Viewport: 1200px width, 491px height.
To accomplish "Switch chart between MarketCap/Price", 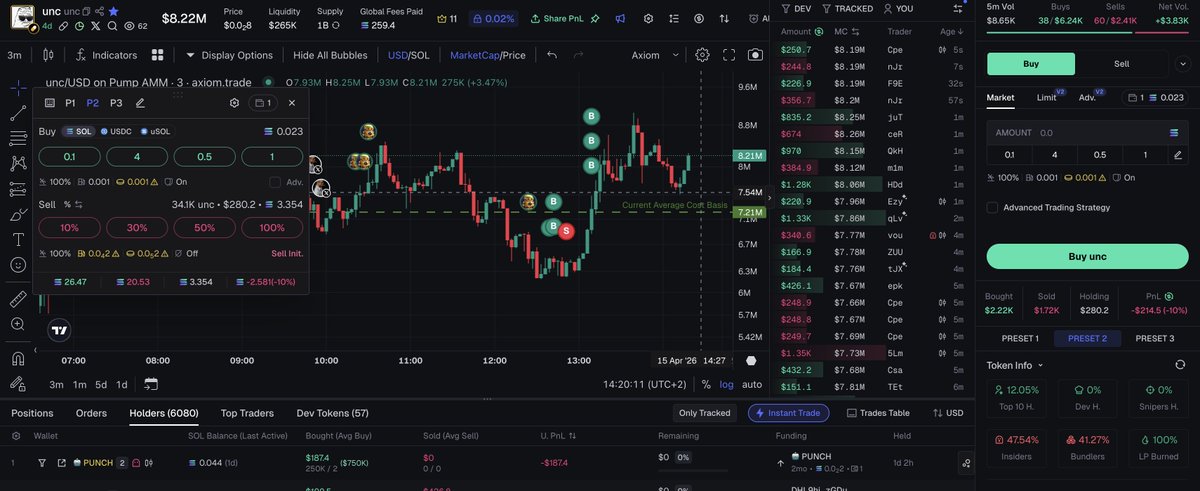I will coord(488,55).
